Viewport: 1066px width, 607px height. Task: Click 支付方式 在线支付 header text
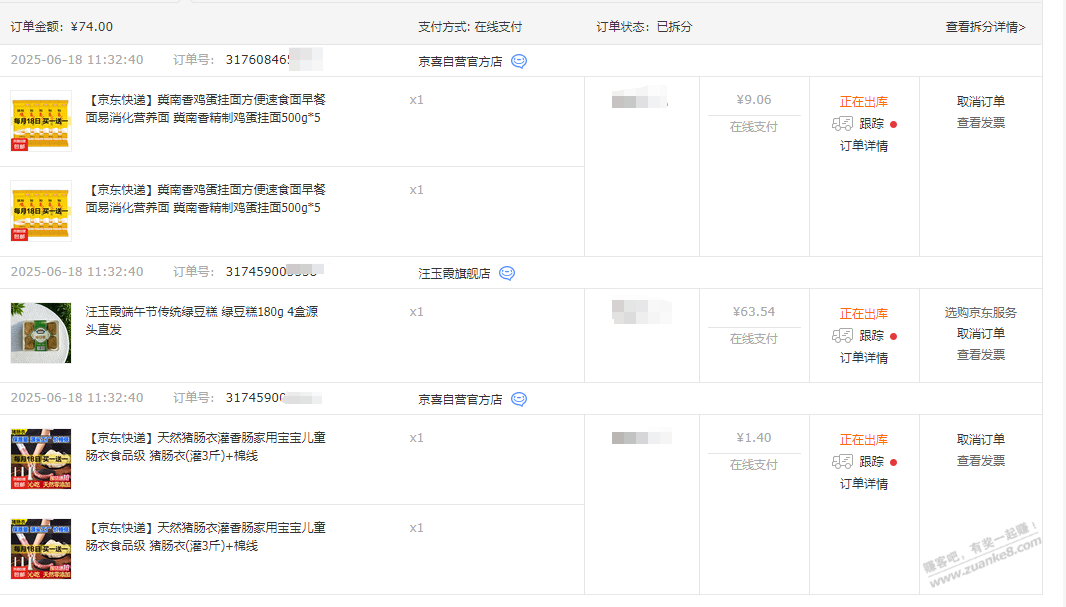click(x=470, y=27)
